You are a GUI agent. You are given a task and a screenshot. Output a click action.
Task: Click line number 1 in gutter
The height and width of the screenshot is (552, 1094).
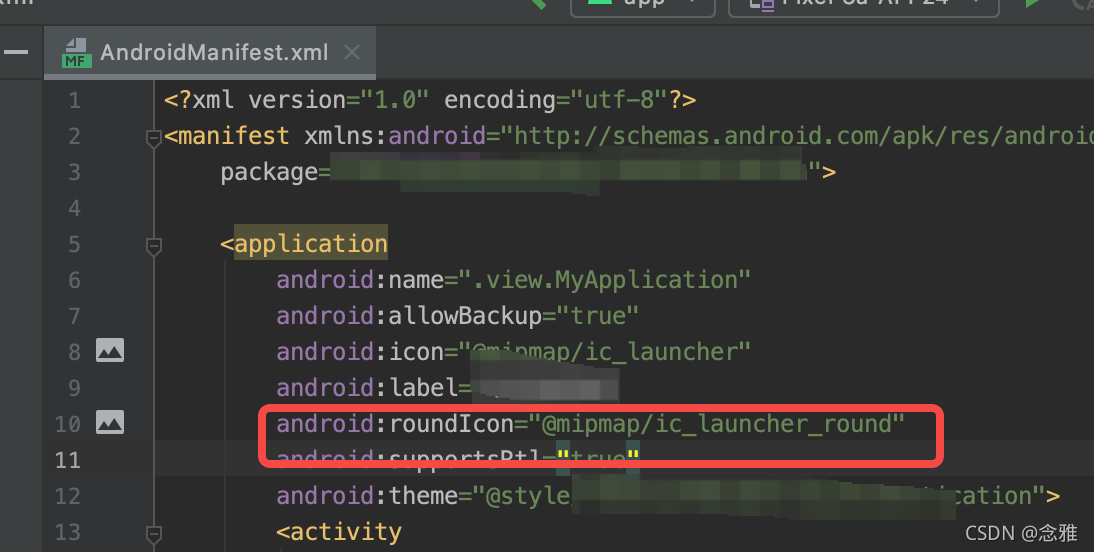click(74, 100)
